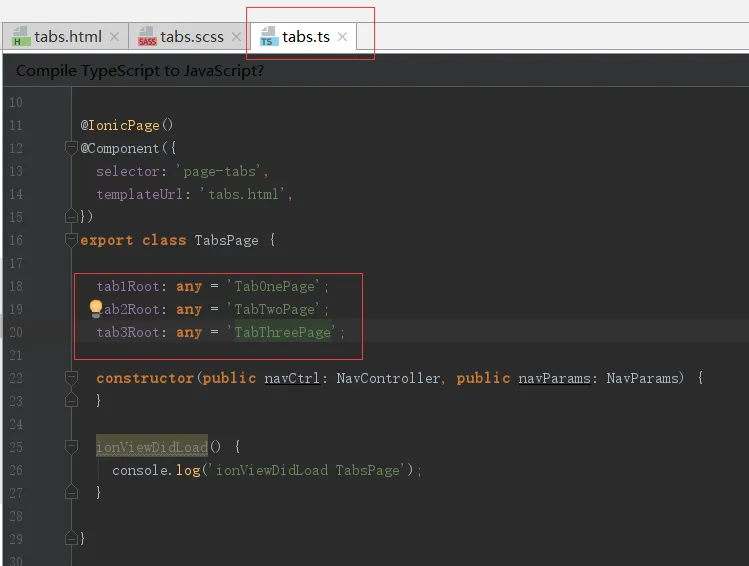Click the 'TabTwoPage' string
This screenshot has width=749, height=566.
coord(274,309)
